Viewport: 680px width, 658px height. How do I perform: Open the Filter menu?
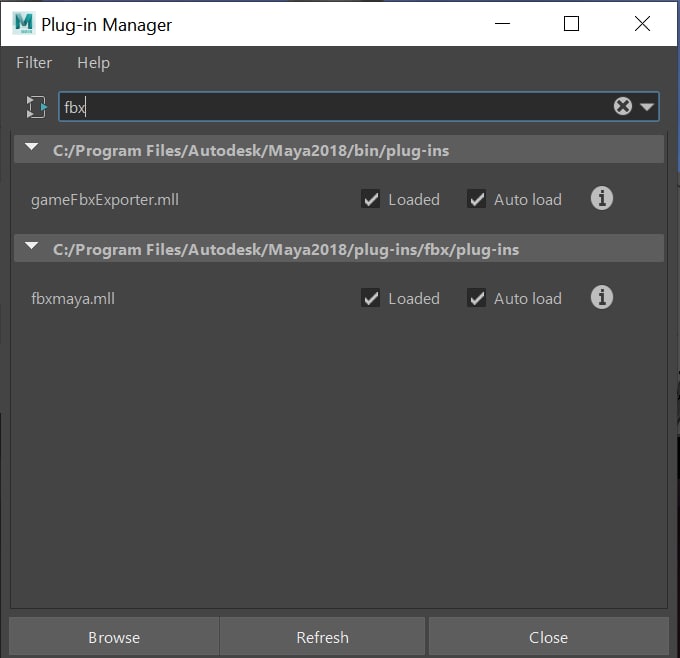[34, 63]
